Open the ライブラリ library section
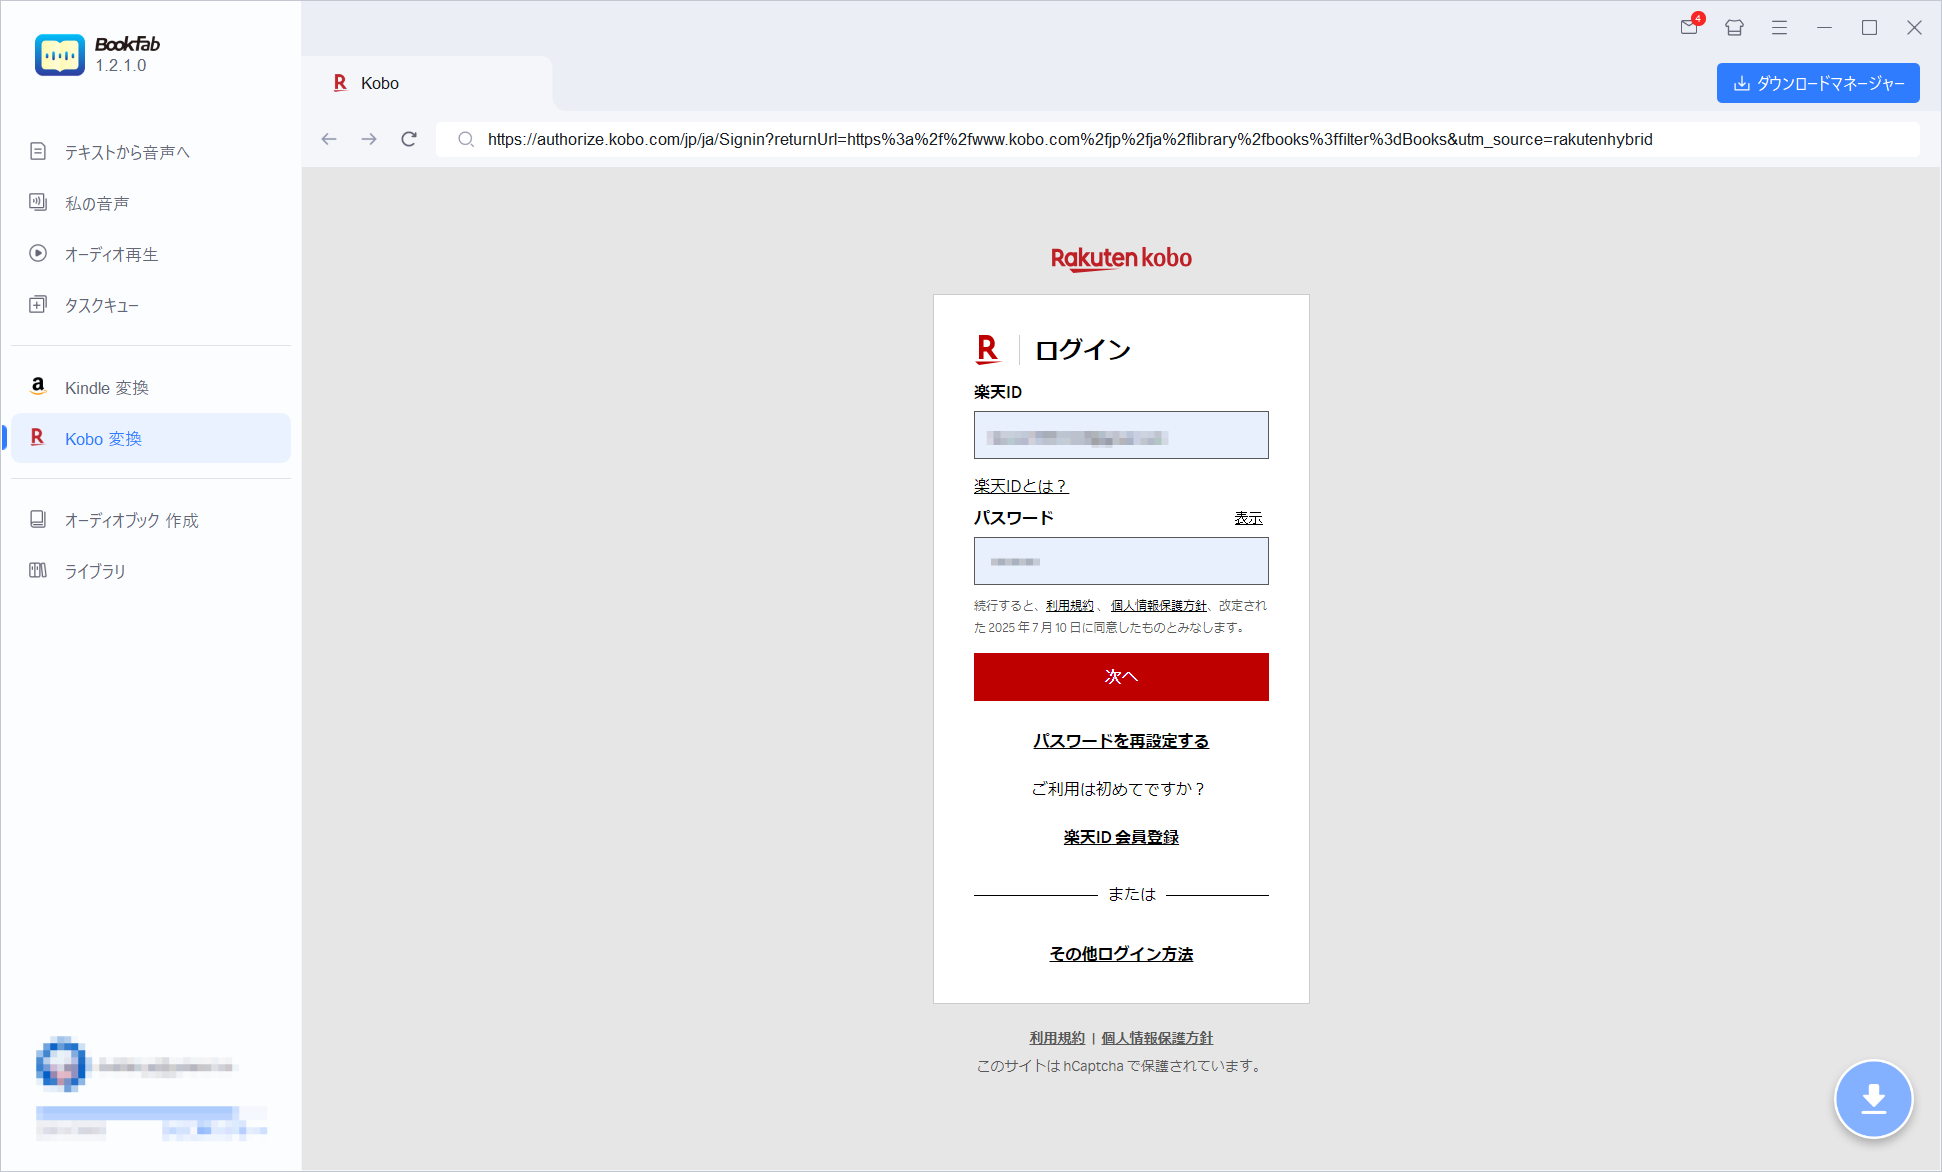Screen dimensions: 1942x1172 pos(93,571)
